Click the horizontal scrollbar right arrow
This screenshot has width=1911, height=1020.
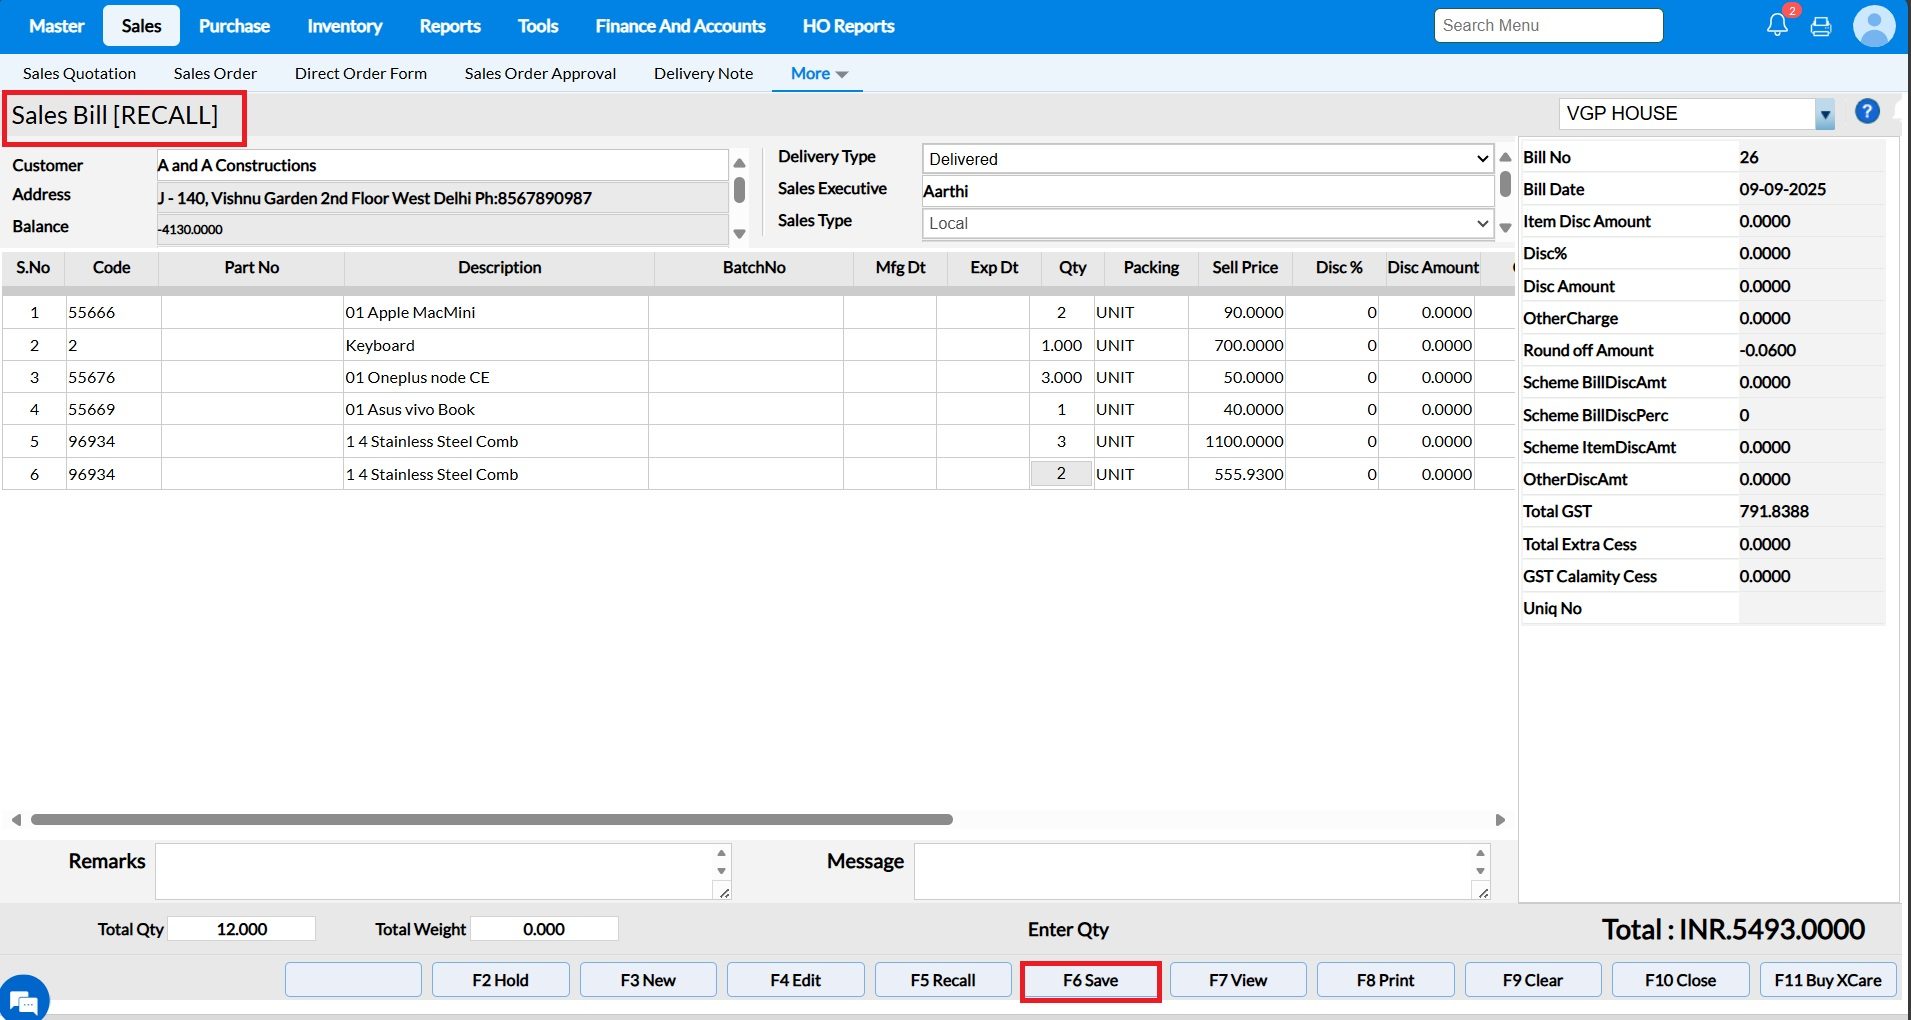tap(1500, 820)
